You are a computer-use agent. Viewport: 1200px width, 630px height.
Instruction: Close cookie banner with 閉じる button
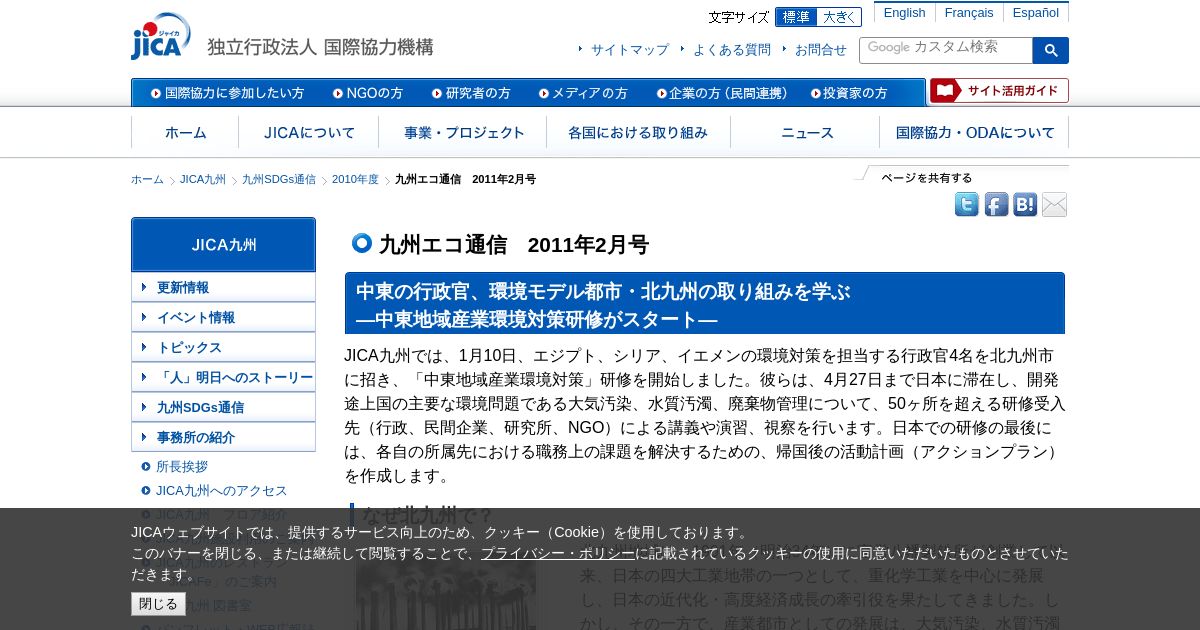(158, 604)
